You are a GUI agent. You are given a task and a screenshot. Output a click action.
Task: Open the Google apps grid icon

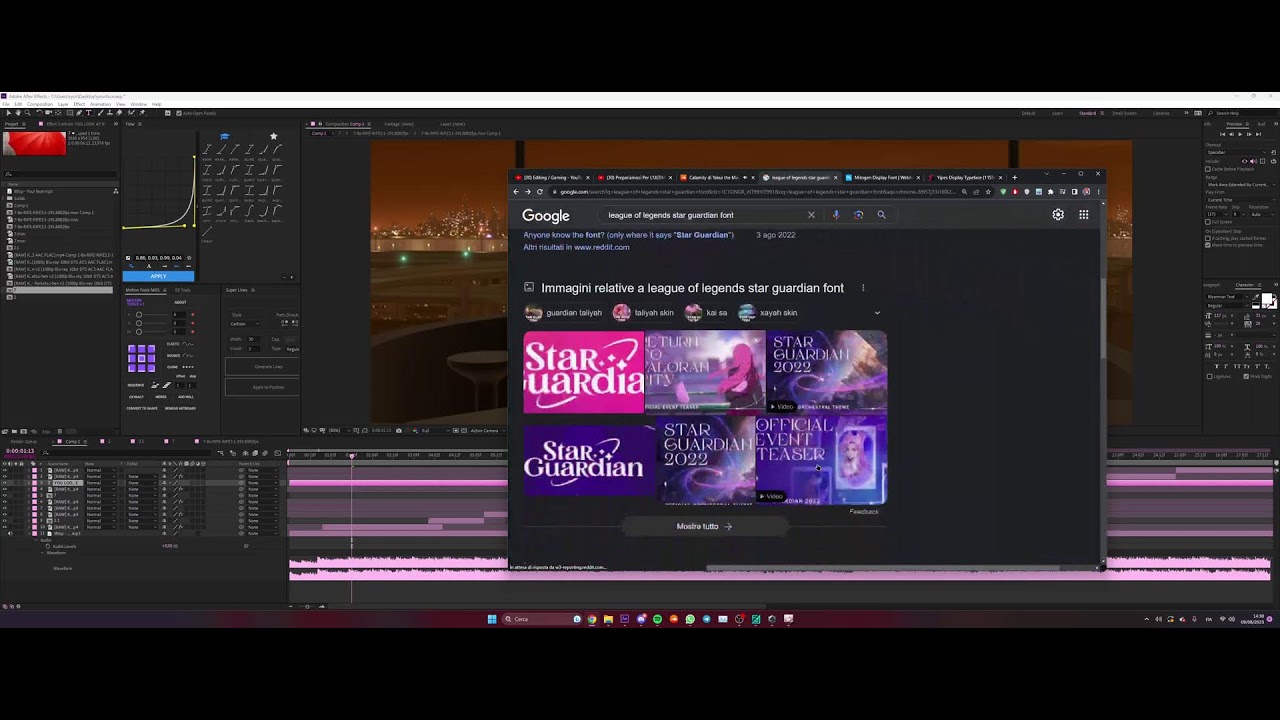(x=1084, y=214)
